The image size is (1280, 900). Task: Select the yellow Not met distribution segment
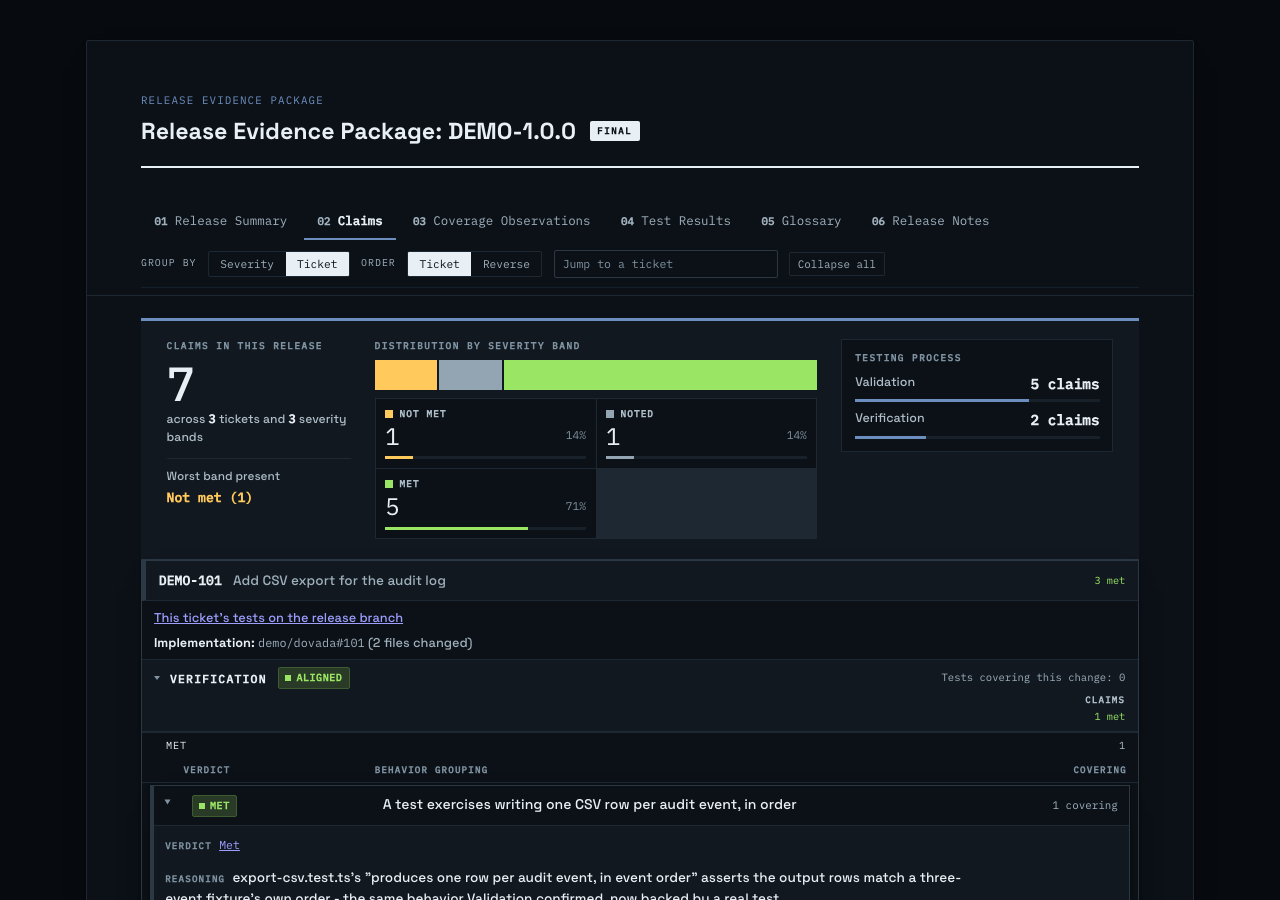coord(406,375)
